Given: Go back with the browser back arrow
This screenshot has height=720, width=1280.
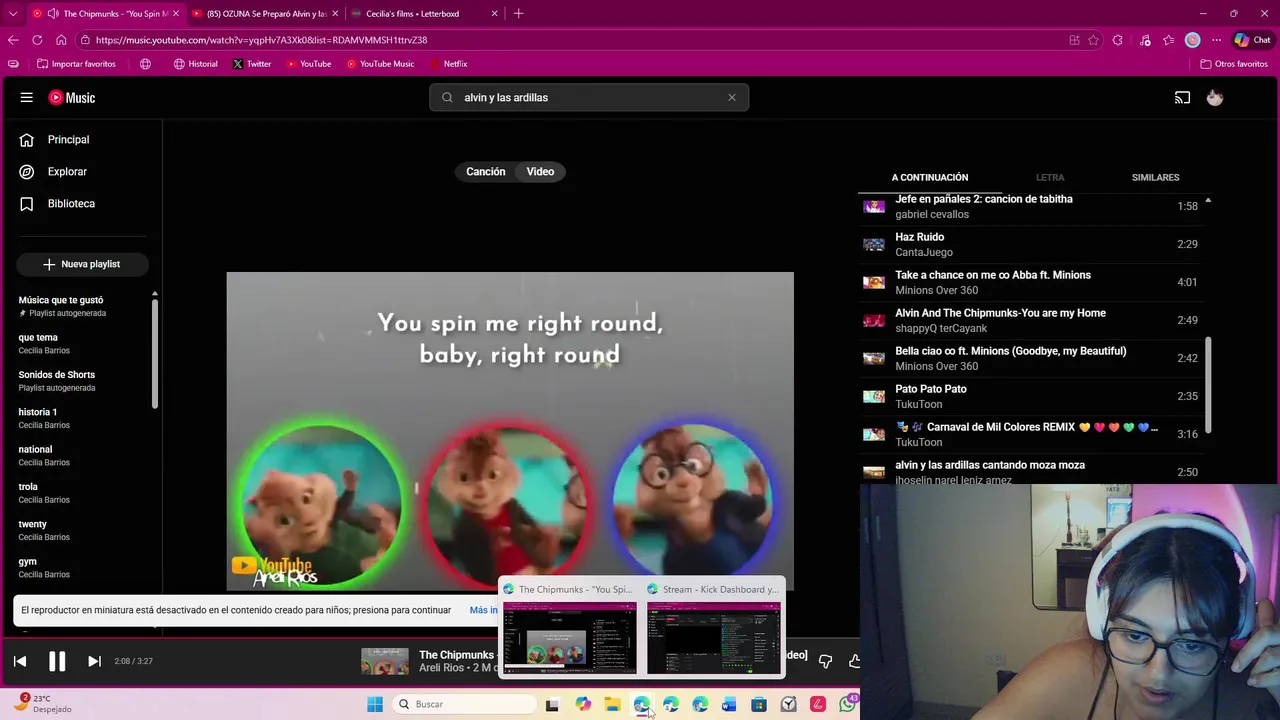Looking at the screenshot, I should [x=13, y=40].
